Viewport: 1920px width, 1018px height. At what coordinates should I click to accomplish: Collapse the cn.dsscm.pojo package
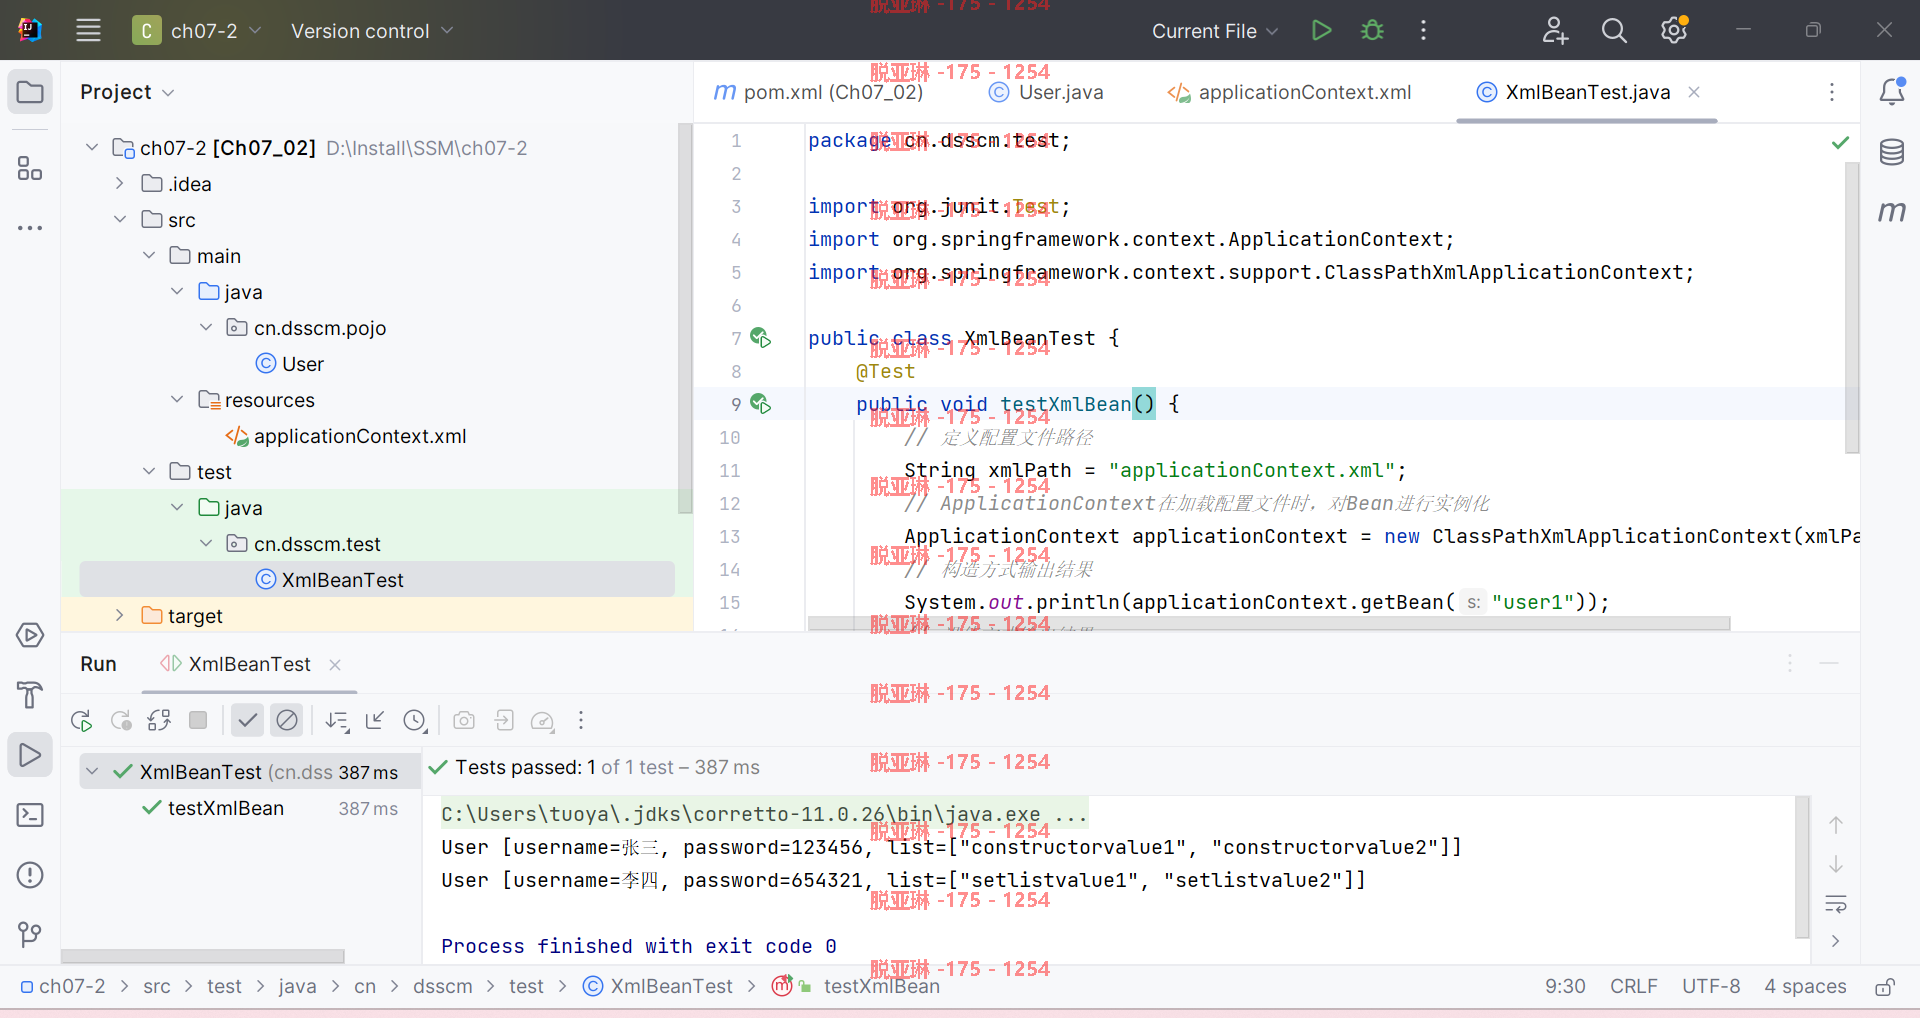pos(206,328)
